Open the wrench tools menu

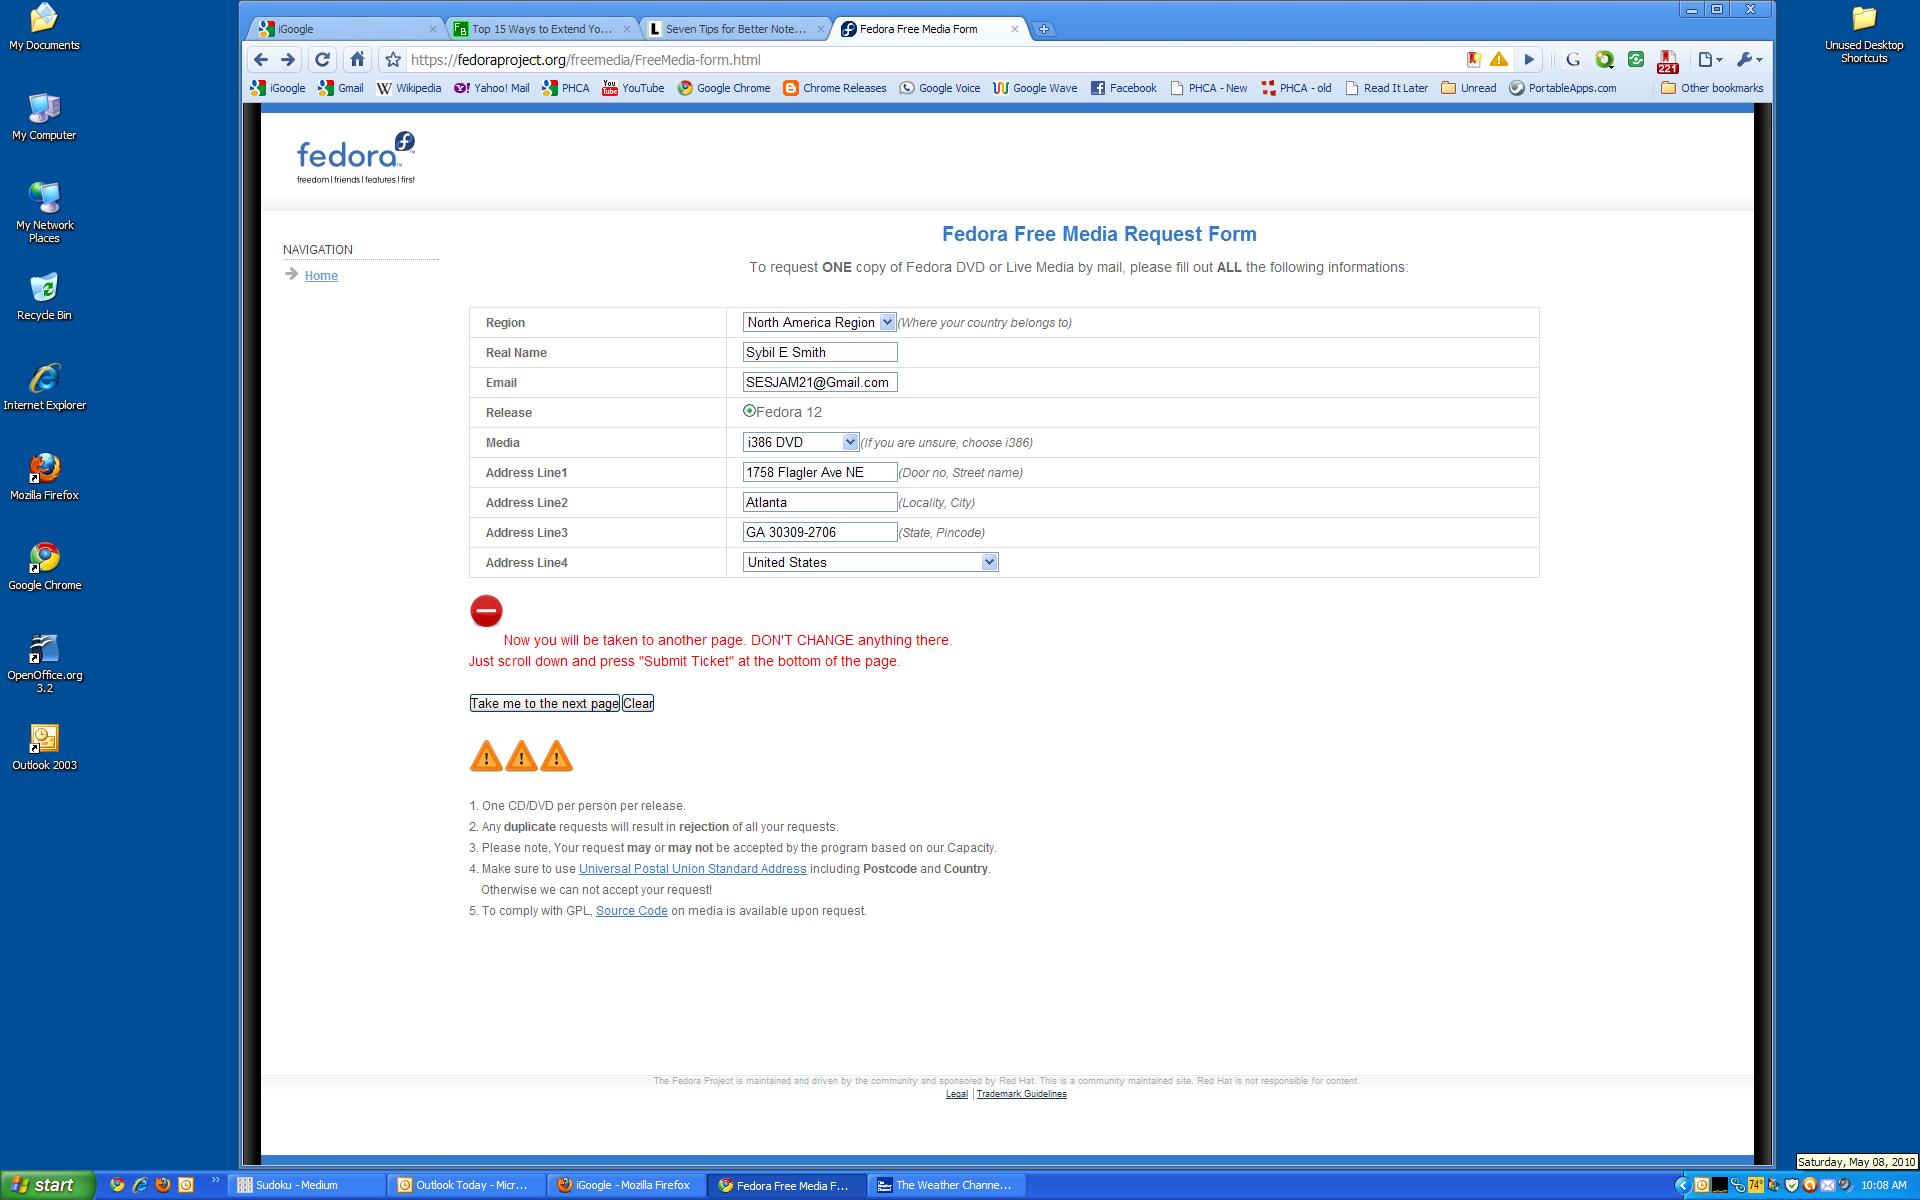(1749, 60)
